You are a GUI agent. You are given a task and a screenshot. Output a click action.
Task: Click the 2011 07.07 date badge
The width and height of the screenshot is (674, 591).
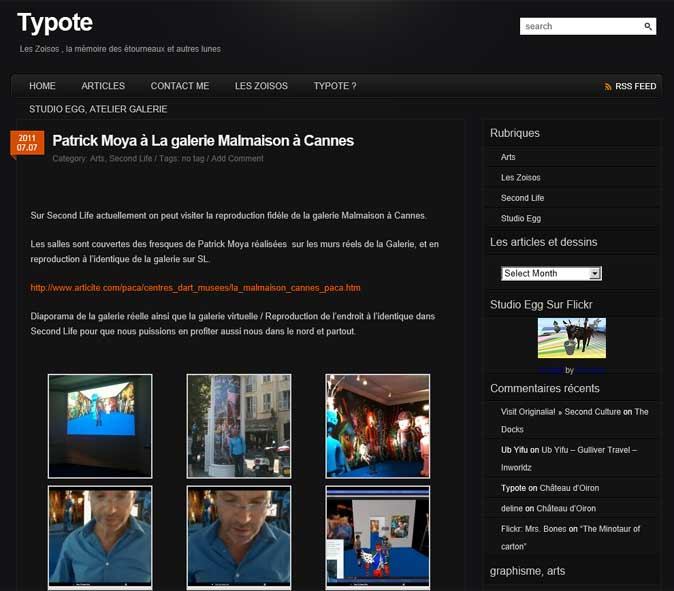(x=27, y=143)
